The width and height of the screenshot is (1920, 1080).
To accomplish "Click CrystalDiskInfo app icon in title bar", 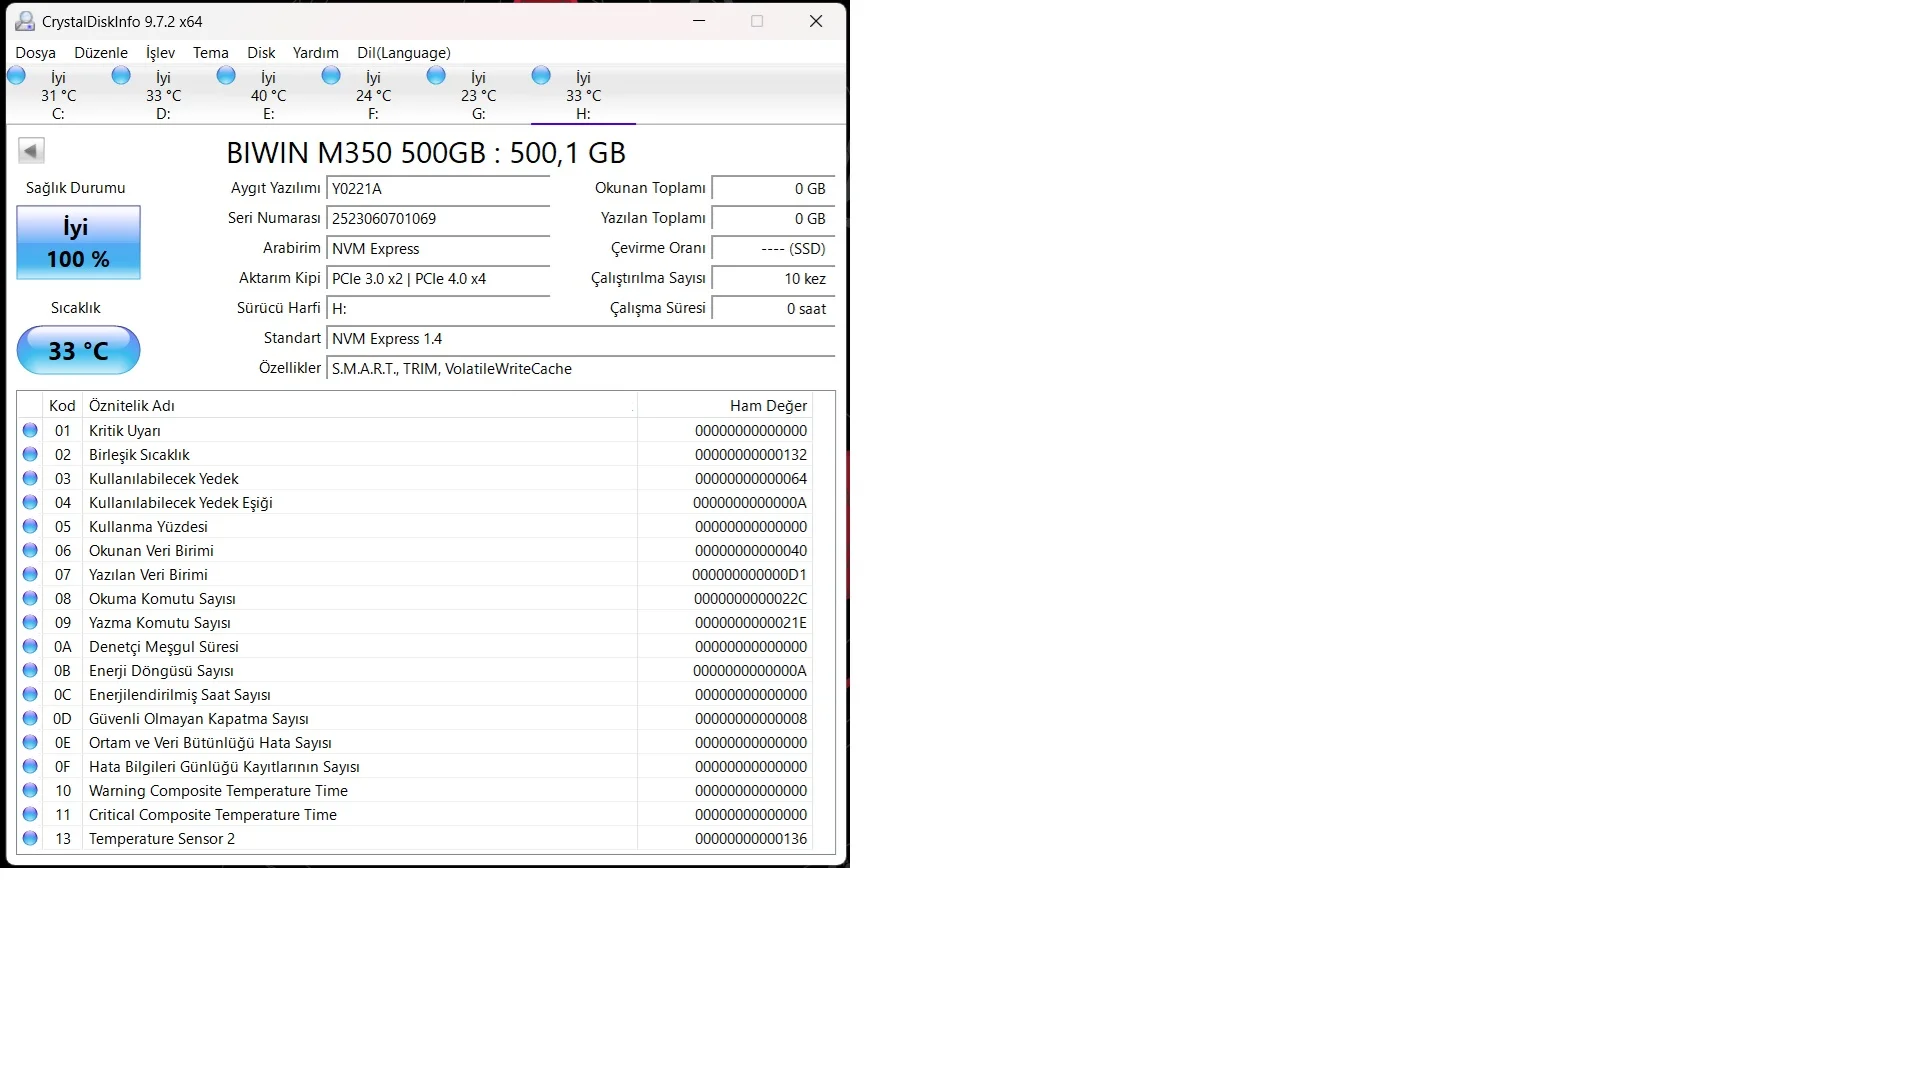I will 25,21.
